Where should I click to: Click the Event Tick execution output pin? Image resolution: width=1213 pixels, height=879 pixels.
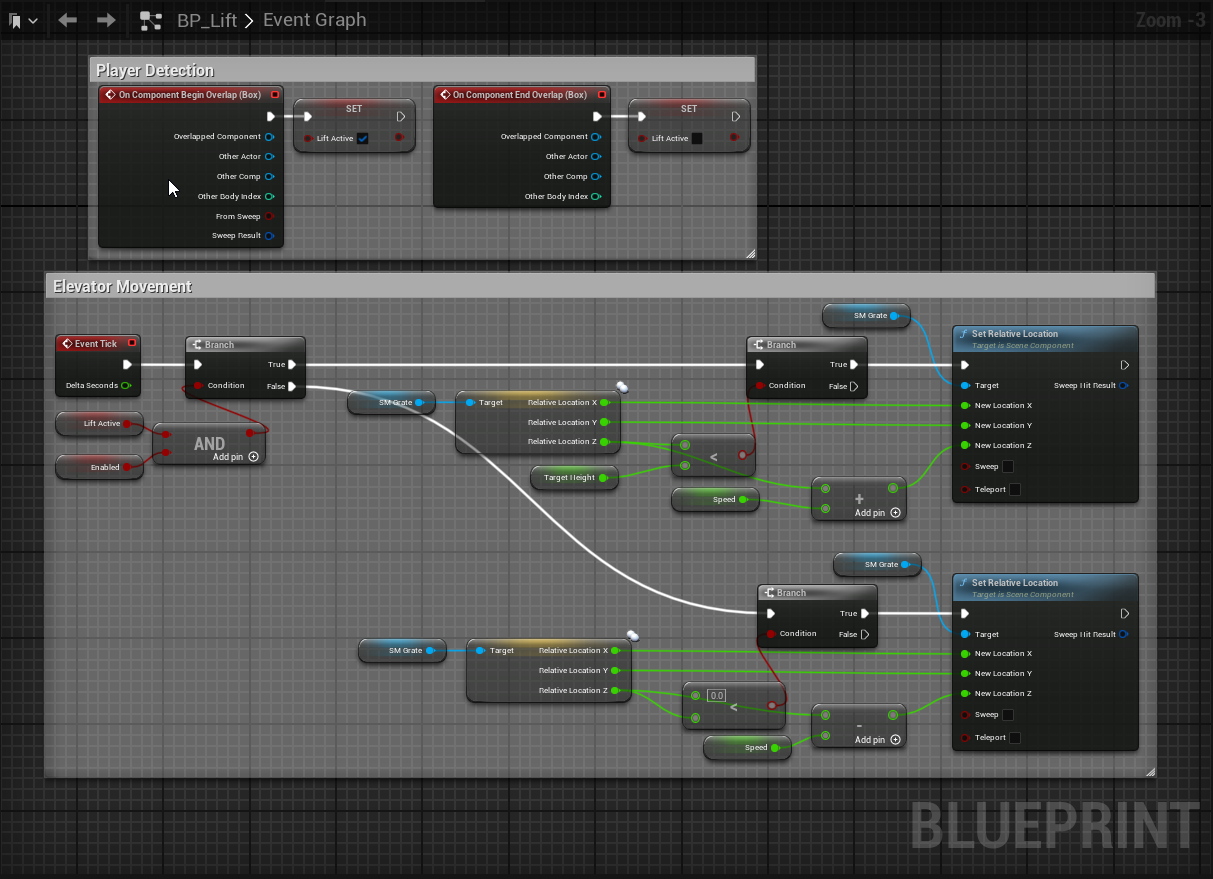pos(128,365)
